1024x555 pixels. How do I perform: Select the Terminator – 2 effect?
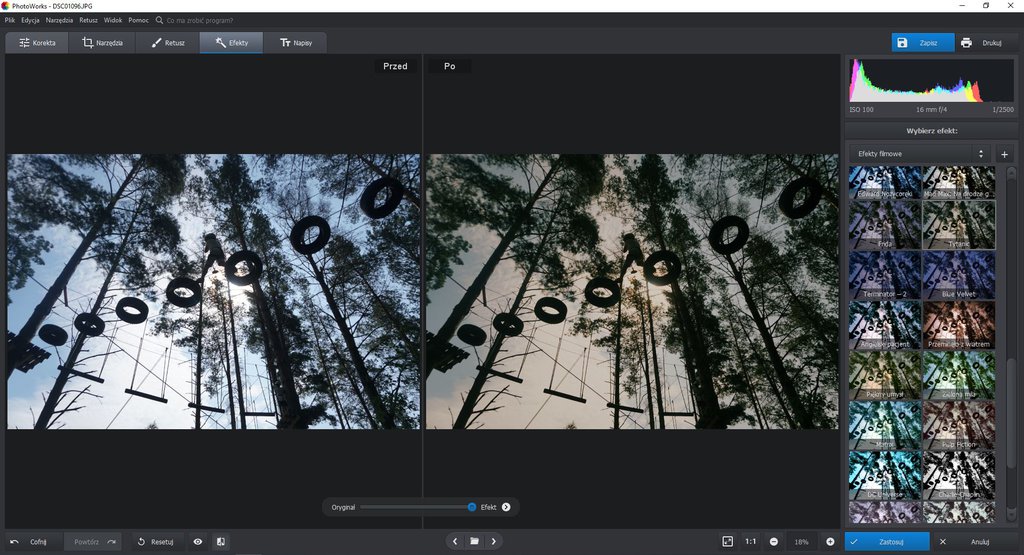point(885,275)
